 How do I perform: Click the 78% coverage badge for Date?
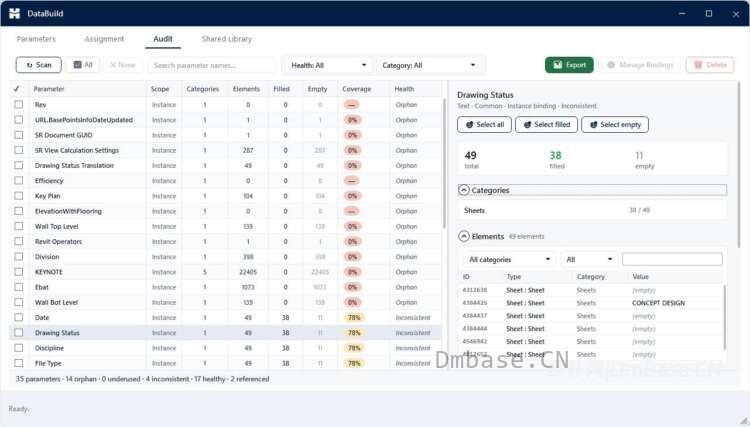click(x=354, y=318)
